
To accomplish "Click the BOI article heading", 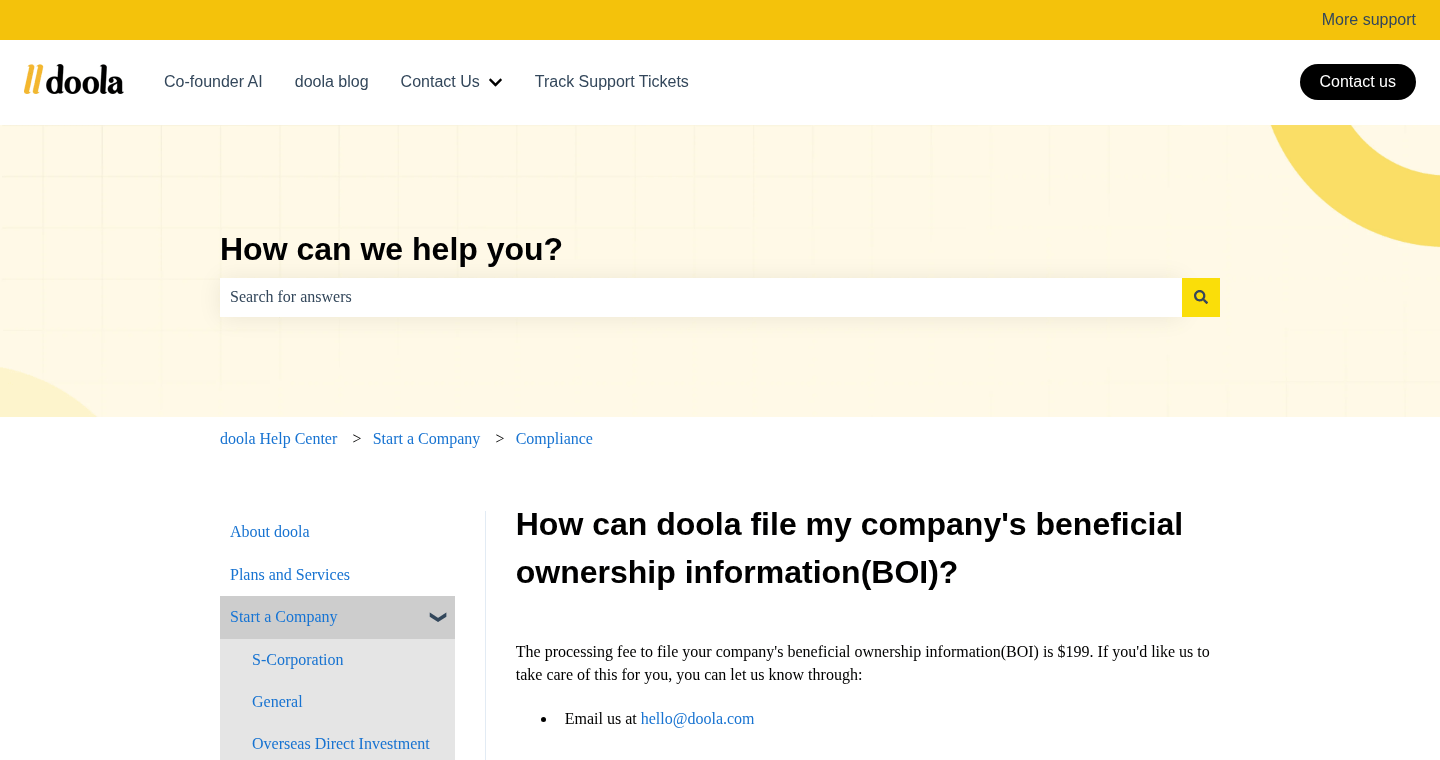I will [849, 548].
